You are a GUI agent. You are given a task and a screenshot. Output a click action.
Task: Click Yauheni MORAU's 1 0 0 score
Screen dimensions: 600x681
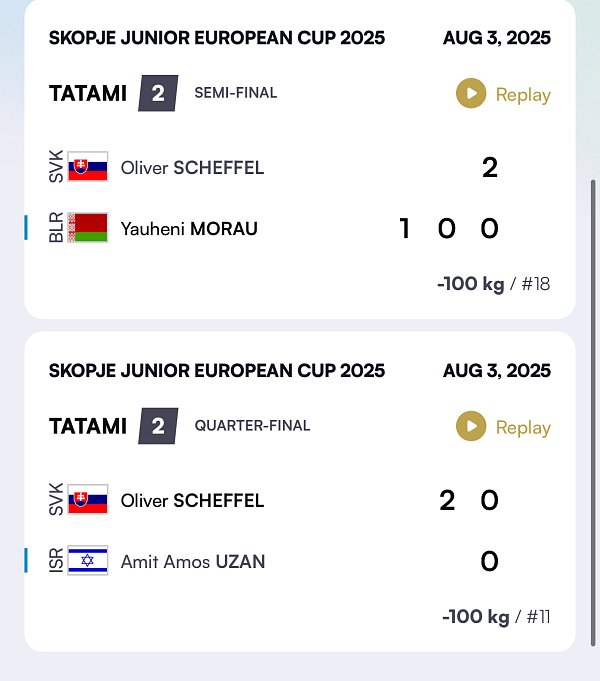(448, 228)
